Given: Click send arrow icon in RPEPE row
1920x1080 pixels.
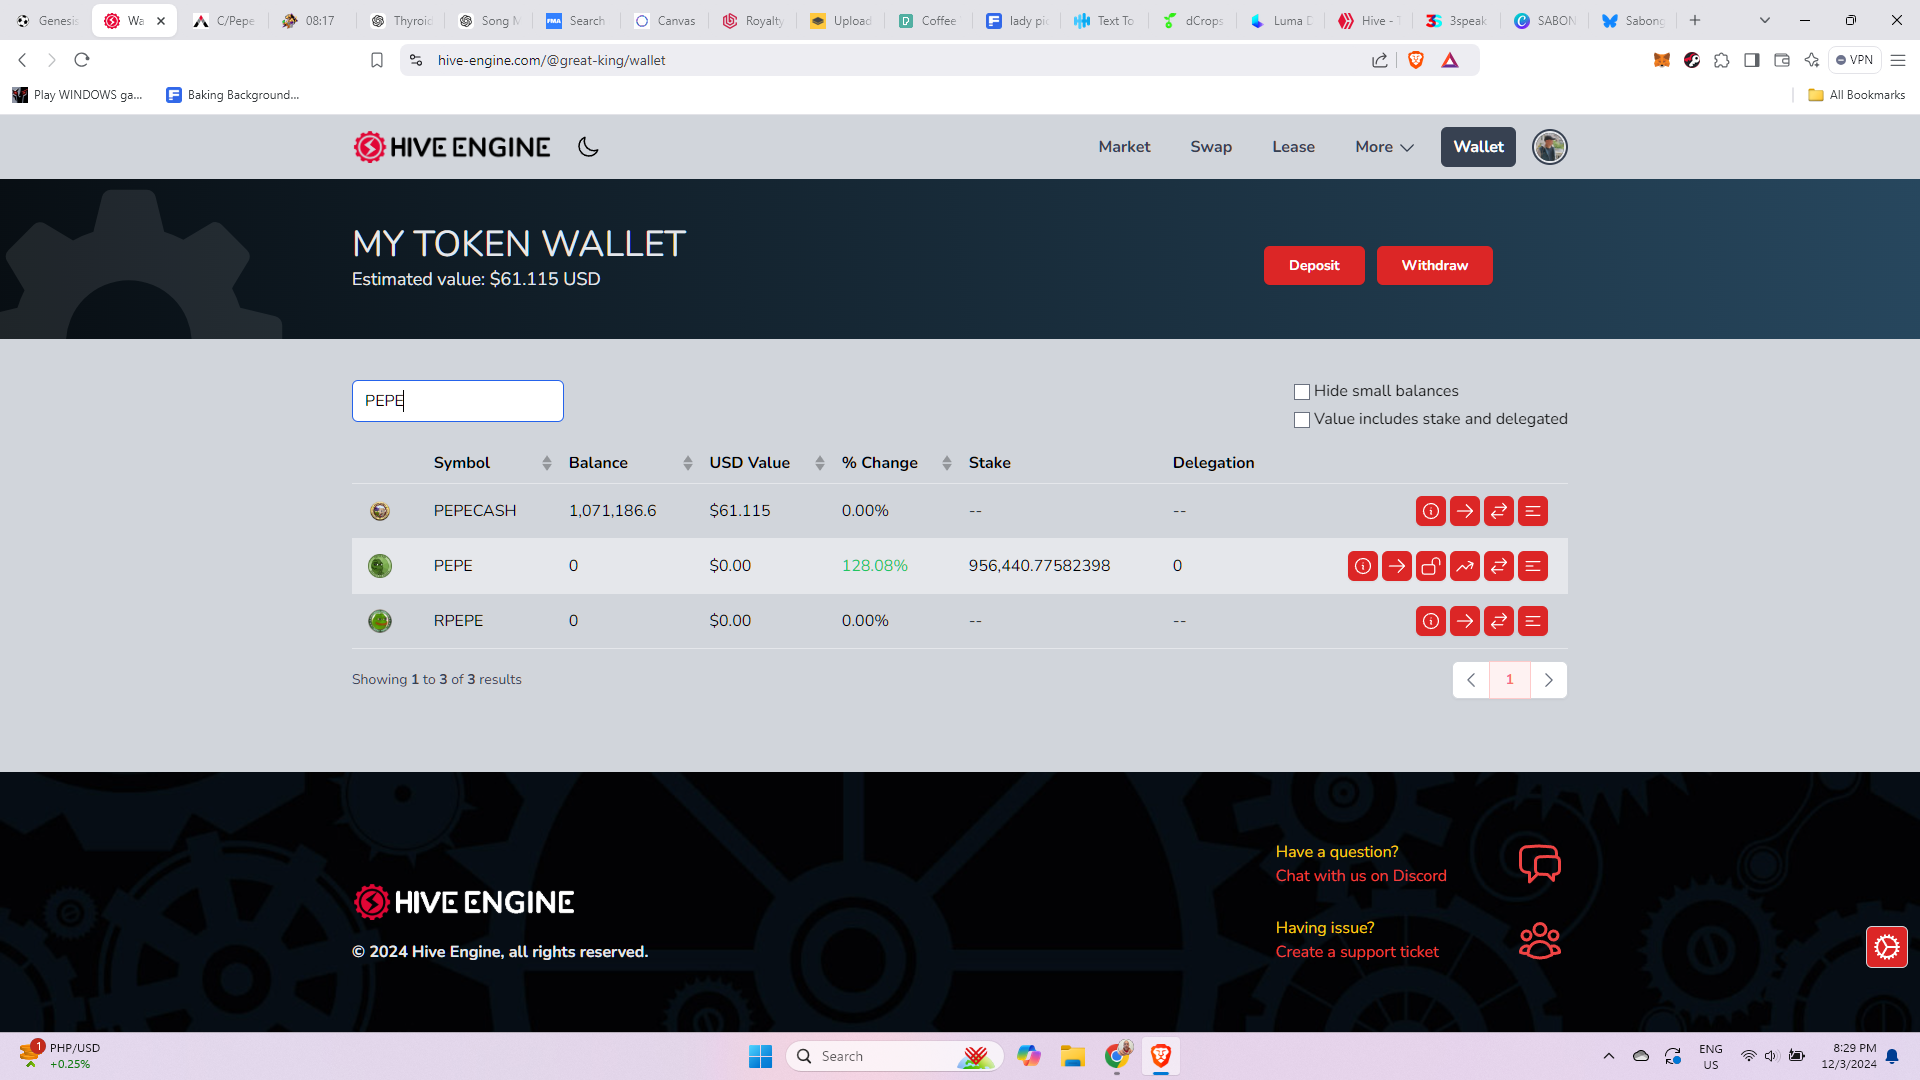Looking at the screenshot, I should [x=1465, y=621].
